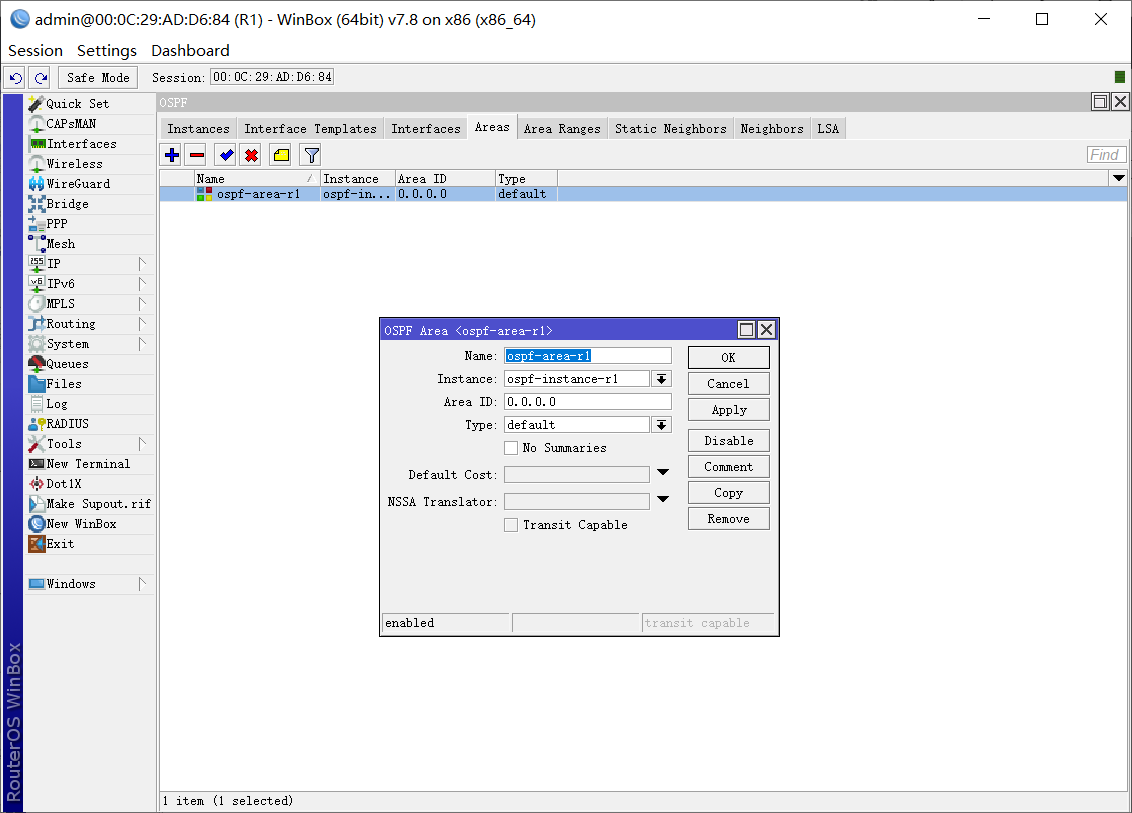Launch a New WinBox session

tap(90, 523)
